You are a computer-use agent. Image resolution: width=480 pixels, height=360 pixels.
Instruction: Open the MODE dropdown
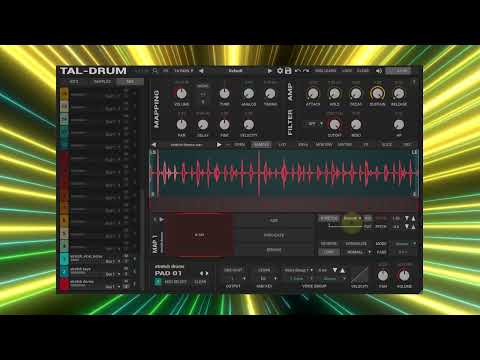pos(404,244)
